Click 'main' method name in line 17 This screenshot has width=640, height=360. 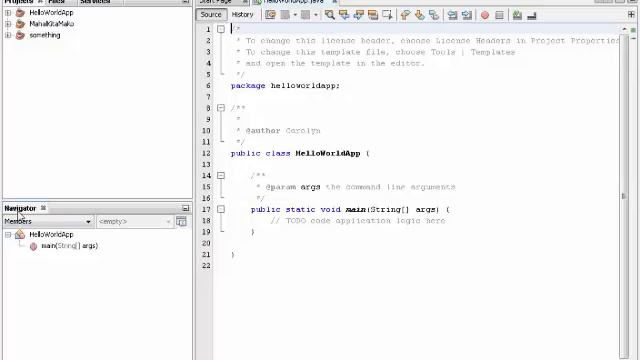356,209
